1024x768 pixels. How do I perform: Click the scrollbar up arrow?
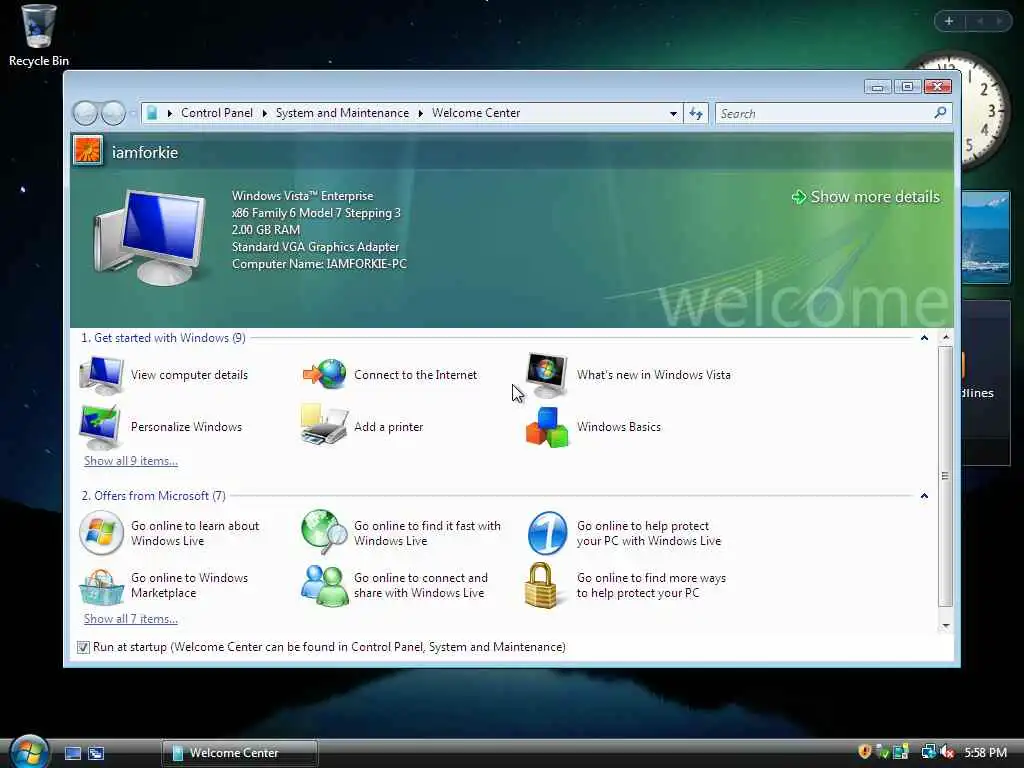coord(945,338)
